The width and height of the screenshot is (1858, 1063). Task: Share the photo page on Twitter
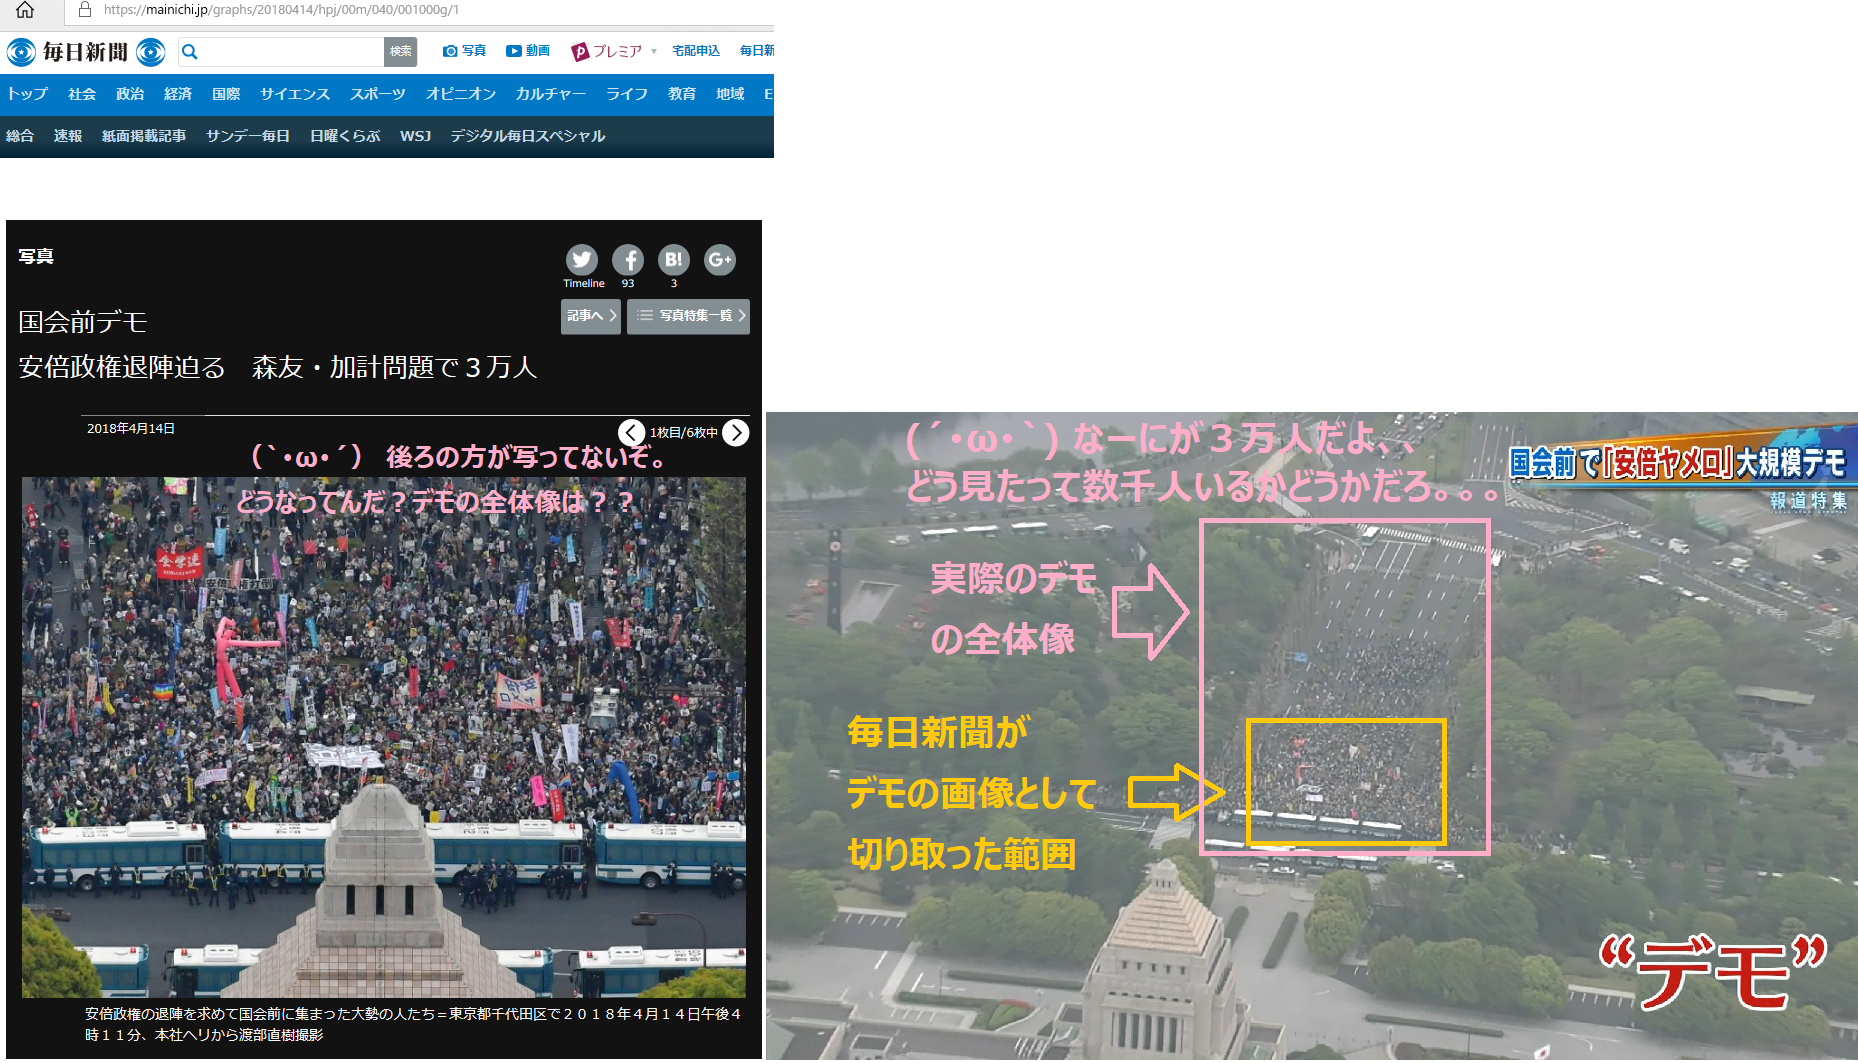(582, 260)
